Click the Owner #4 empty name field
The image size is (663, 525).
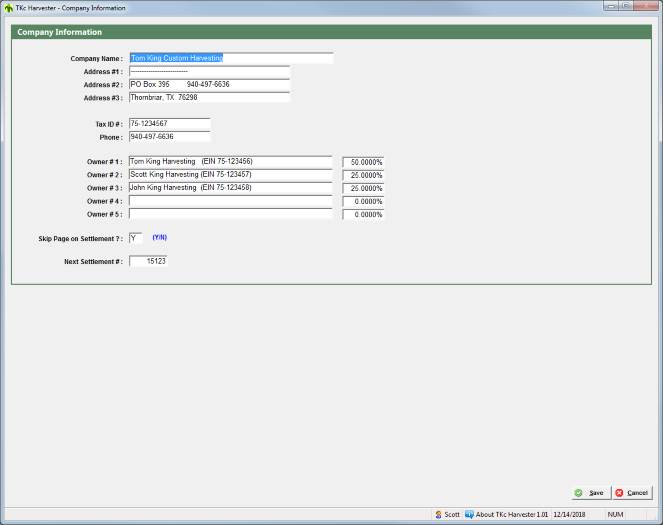[x=230, y=201]
